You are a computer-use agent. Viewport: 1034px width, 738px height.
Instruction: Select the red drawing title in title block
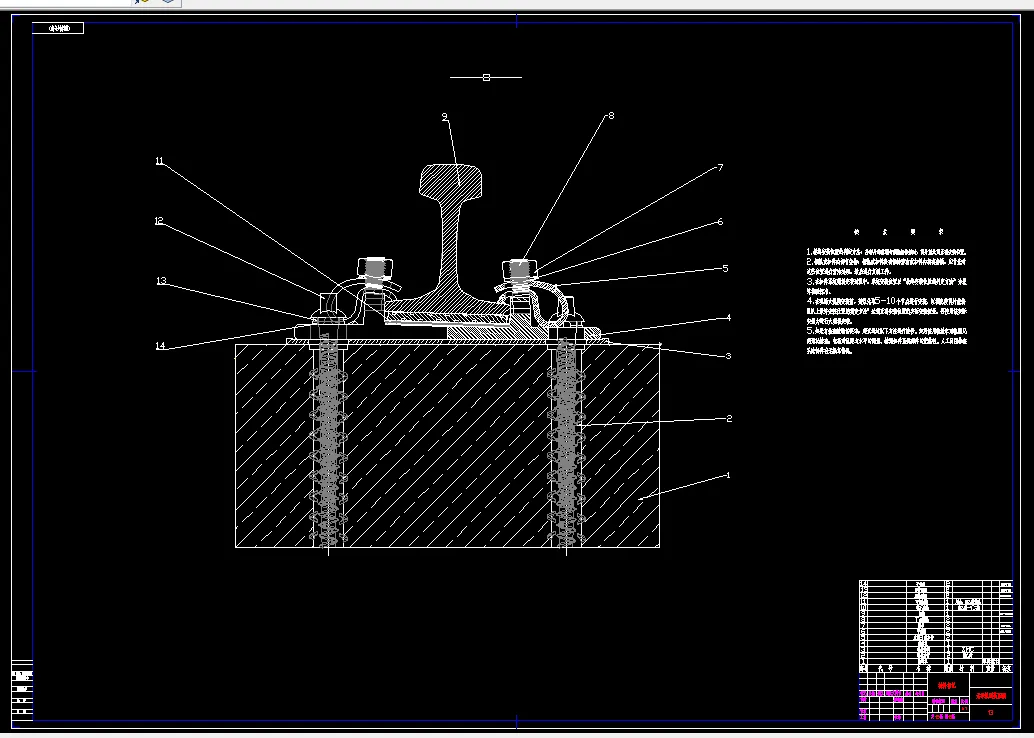990,696
